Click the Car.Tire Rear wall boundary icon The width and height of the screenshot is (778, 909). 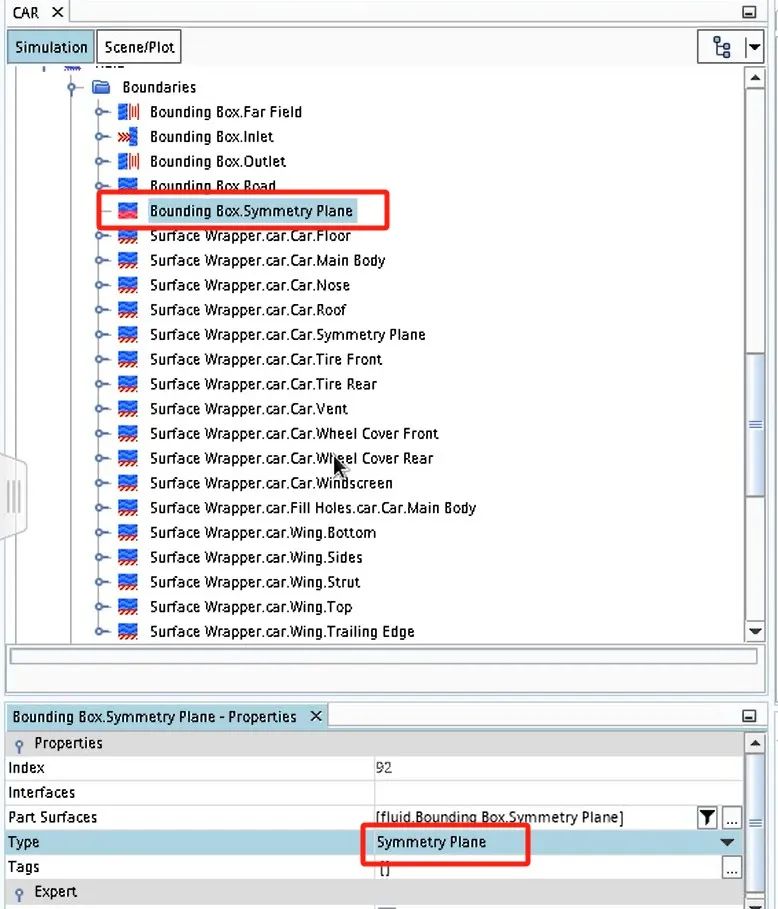[128, 384]
